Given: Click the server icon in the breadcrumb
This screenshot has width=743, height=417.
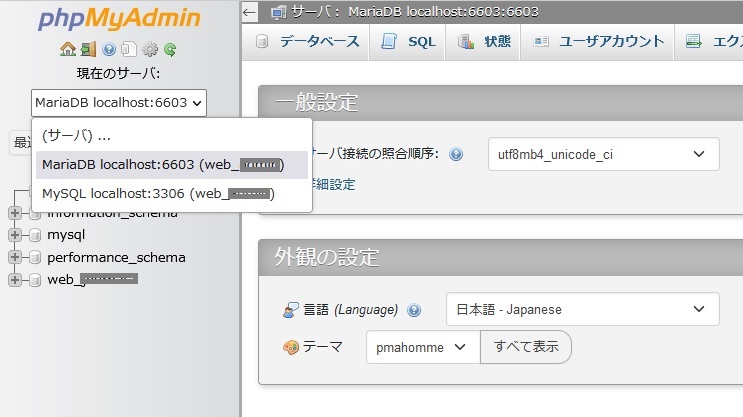Looking at the screenshot, I should tap(279, 12).
